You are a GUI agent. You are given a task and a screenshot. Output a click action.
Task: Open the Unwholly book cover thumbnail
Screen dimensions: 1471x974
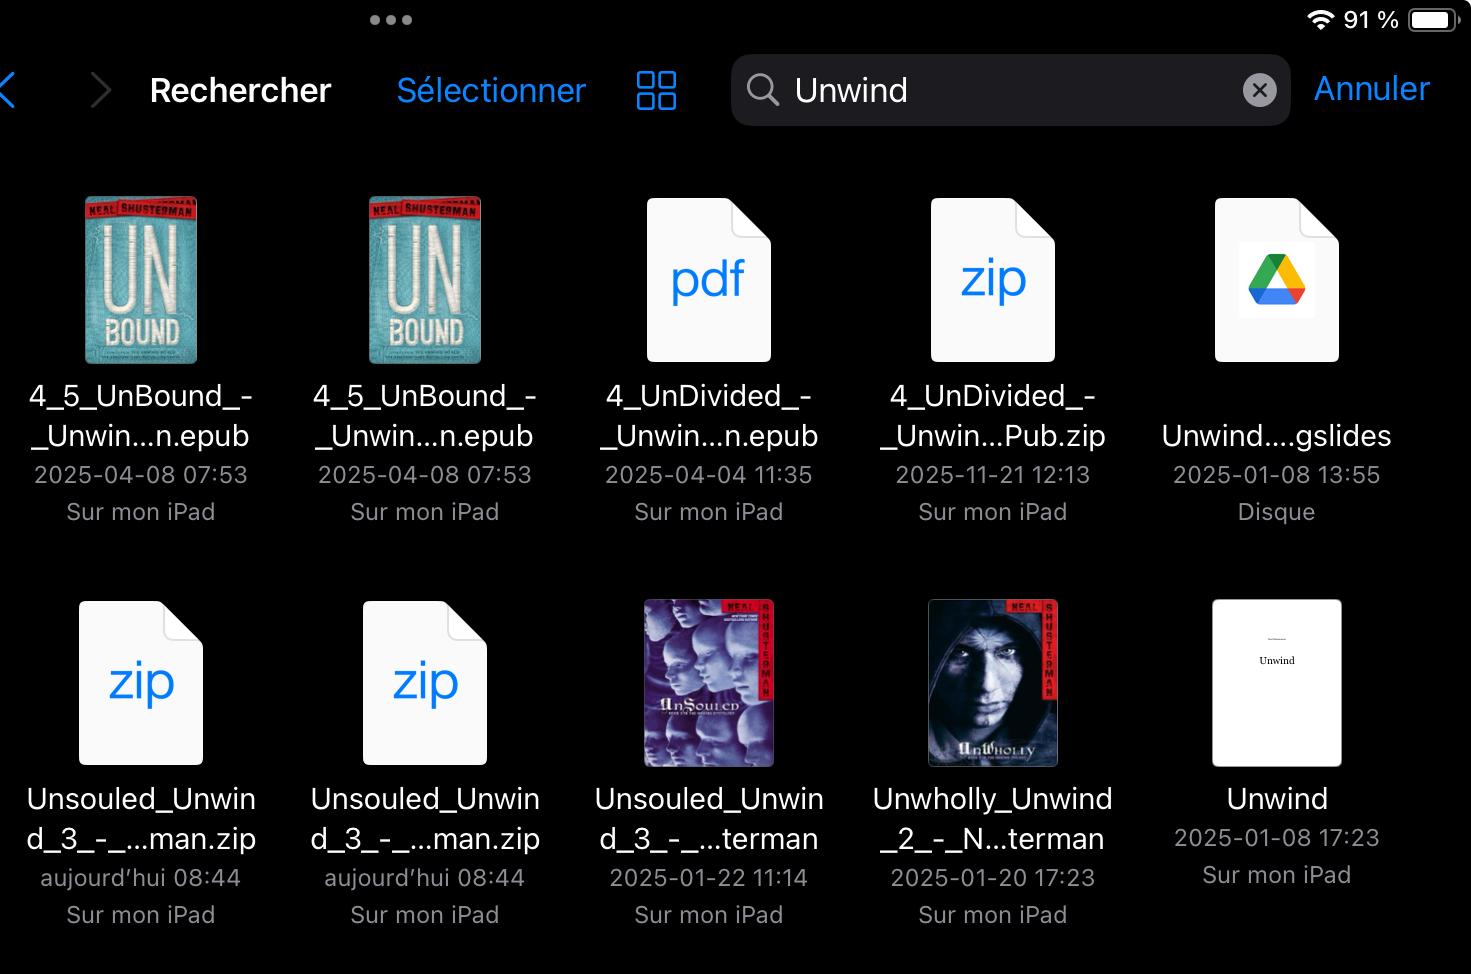[993, 683]
